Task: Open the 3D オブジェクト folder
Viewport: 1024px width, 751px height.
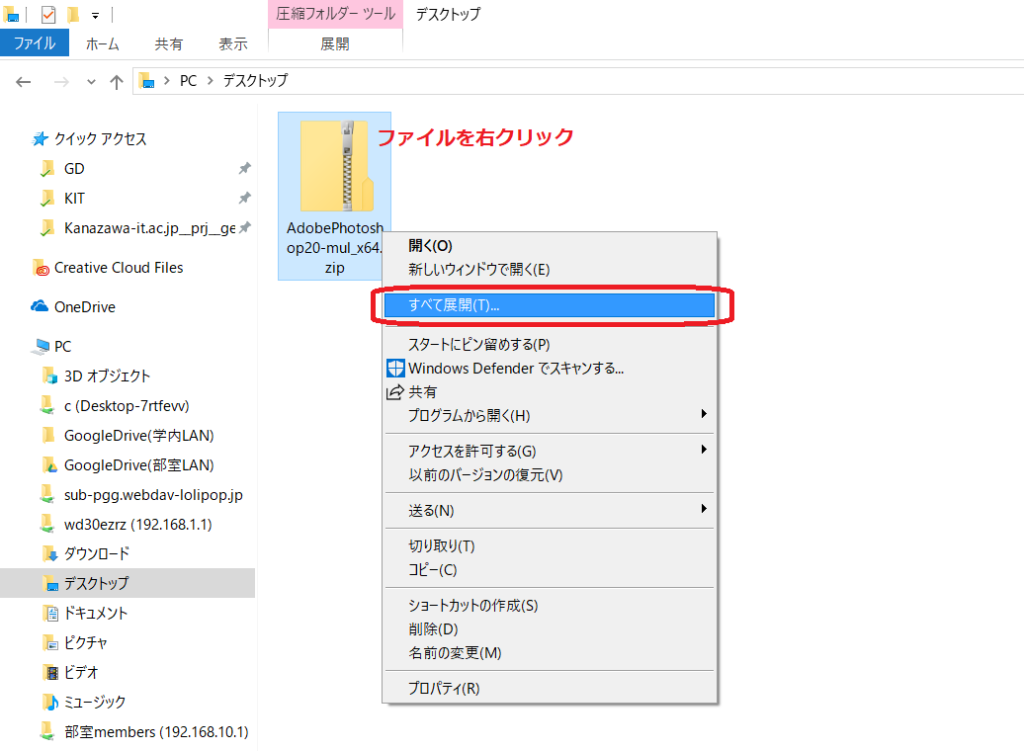Action: [x=106, y=376]
